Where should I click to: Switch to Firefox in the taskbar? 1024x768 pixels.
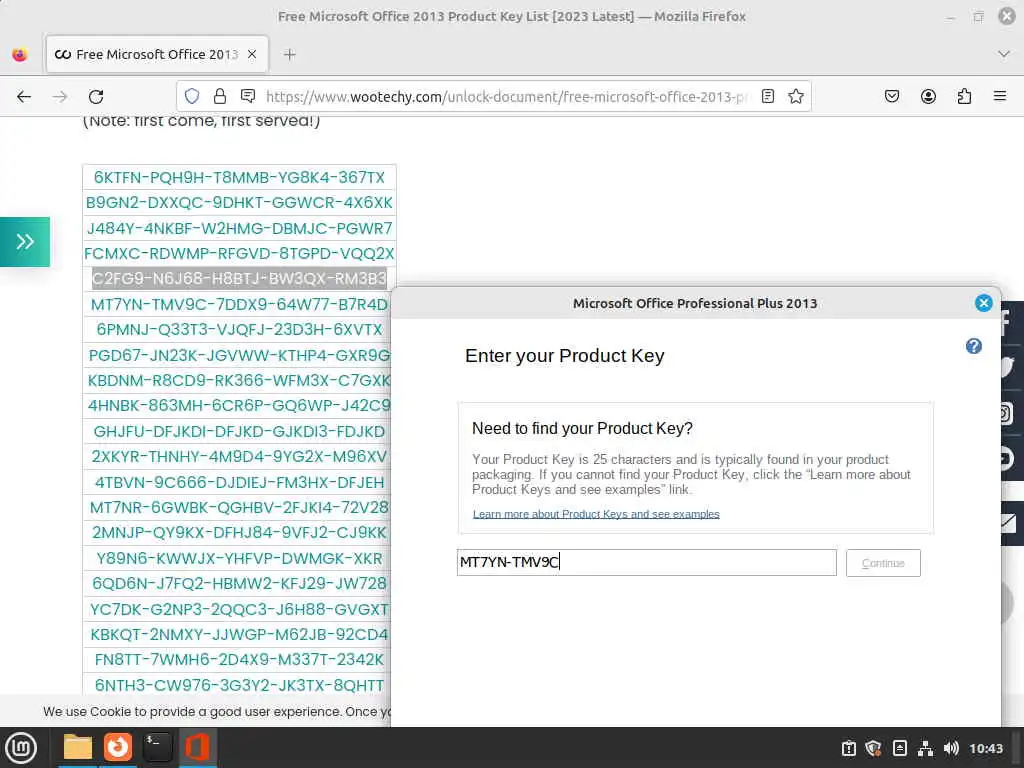[x=118, y=747]
